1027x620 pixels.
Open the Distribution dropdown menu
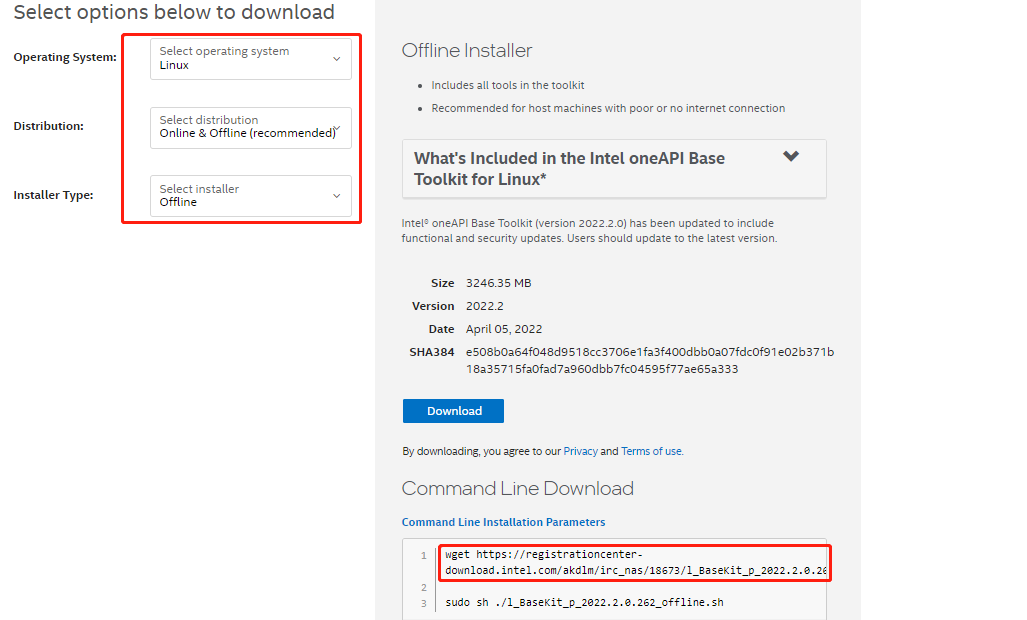click(250, 127)
